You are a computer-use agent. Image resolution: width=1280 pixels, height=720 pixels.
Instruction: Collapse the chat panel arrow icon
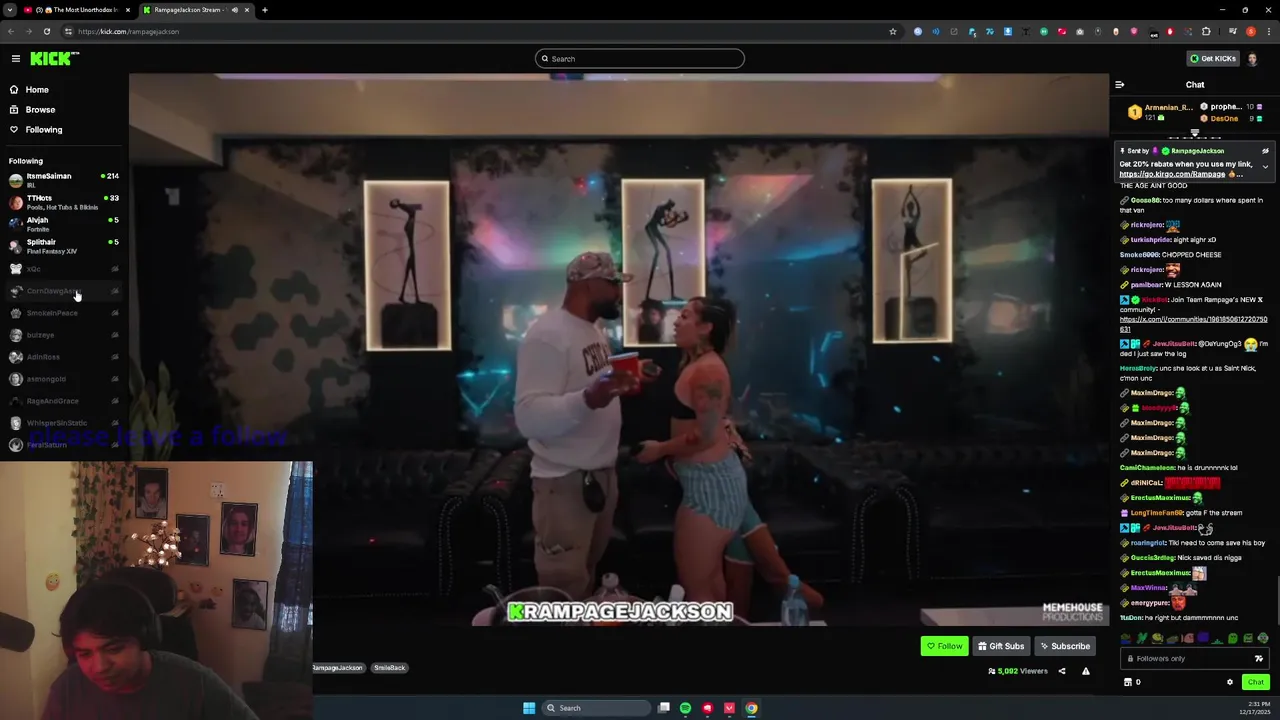click(x=1120, y=85)
